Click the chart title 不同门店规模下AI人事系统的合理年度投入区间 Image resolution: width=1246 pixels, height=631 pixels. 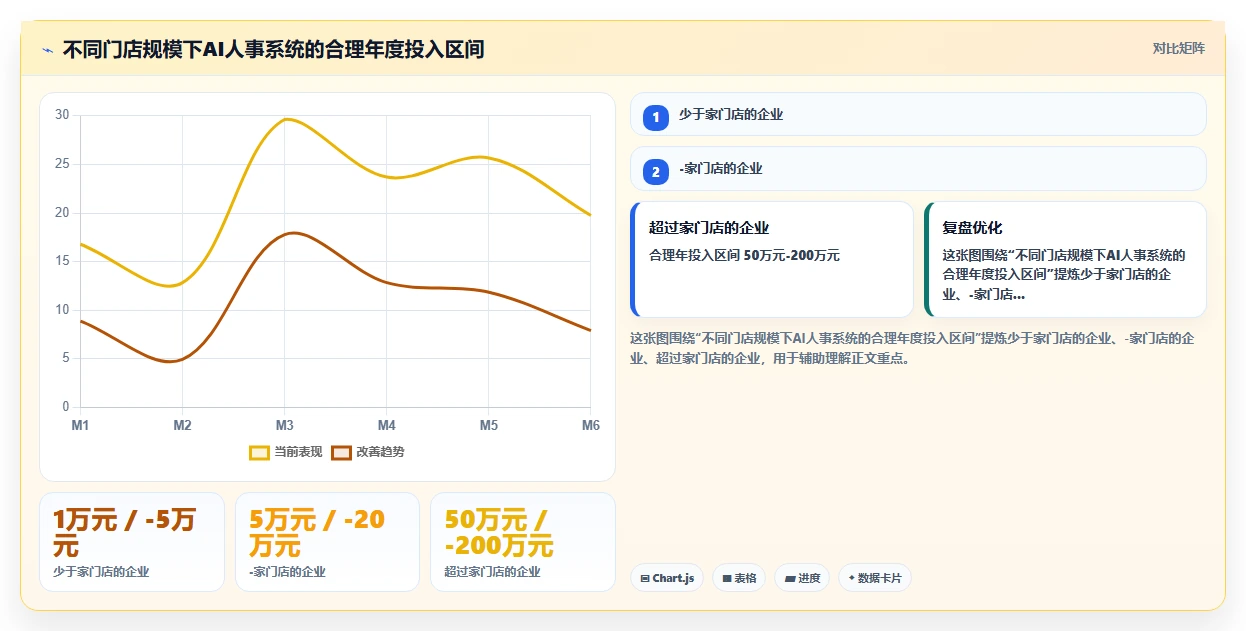point(273,49)
